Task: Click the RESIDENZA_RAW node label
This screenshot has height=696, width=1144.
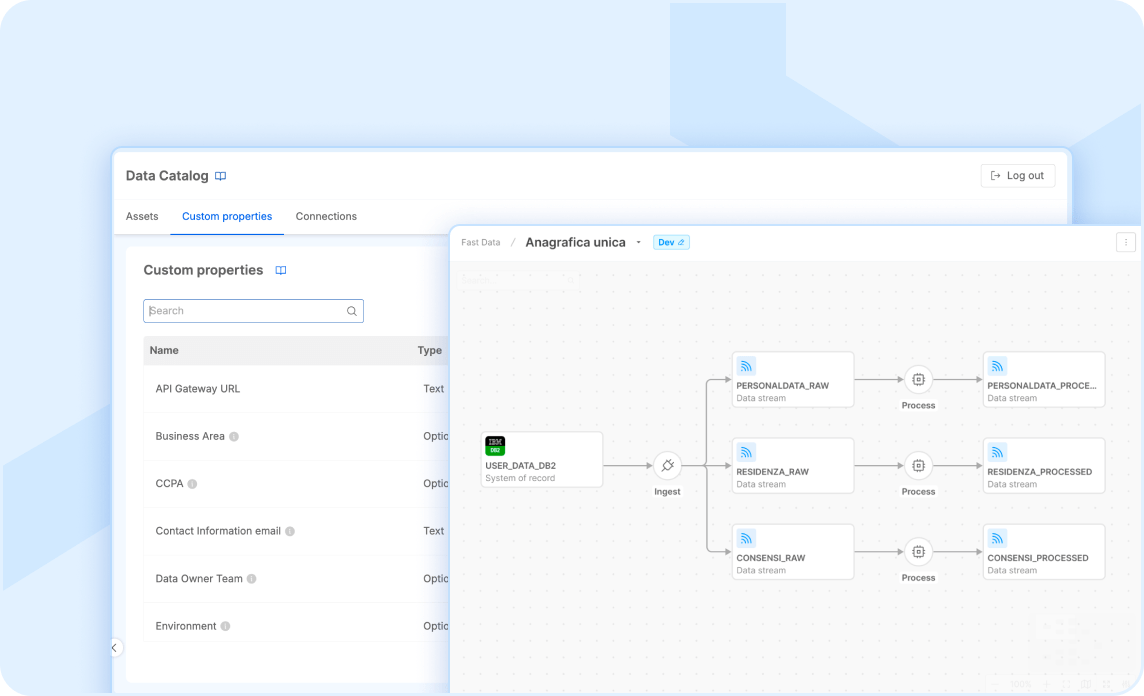Action: 772,472
